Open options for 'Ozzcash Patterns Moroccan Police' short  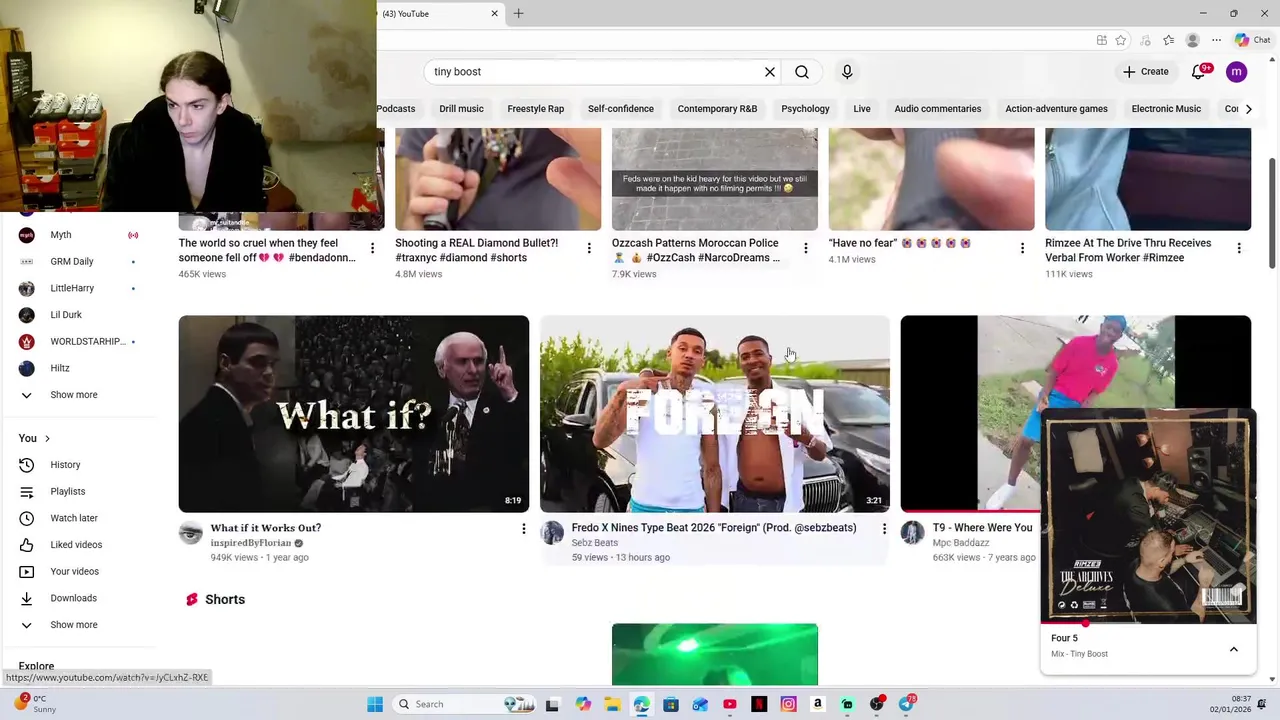tap(806, 248)
